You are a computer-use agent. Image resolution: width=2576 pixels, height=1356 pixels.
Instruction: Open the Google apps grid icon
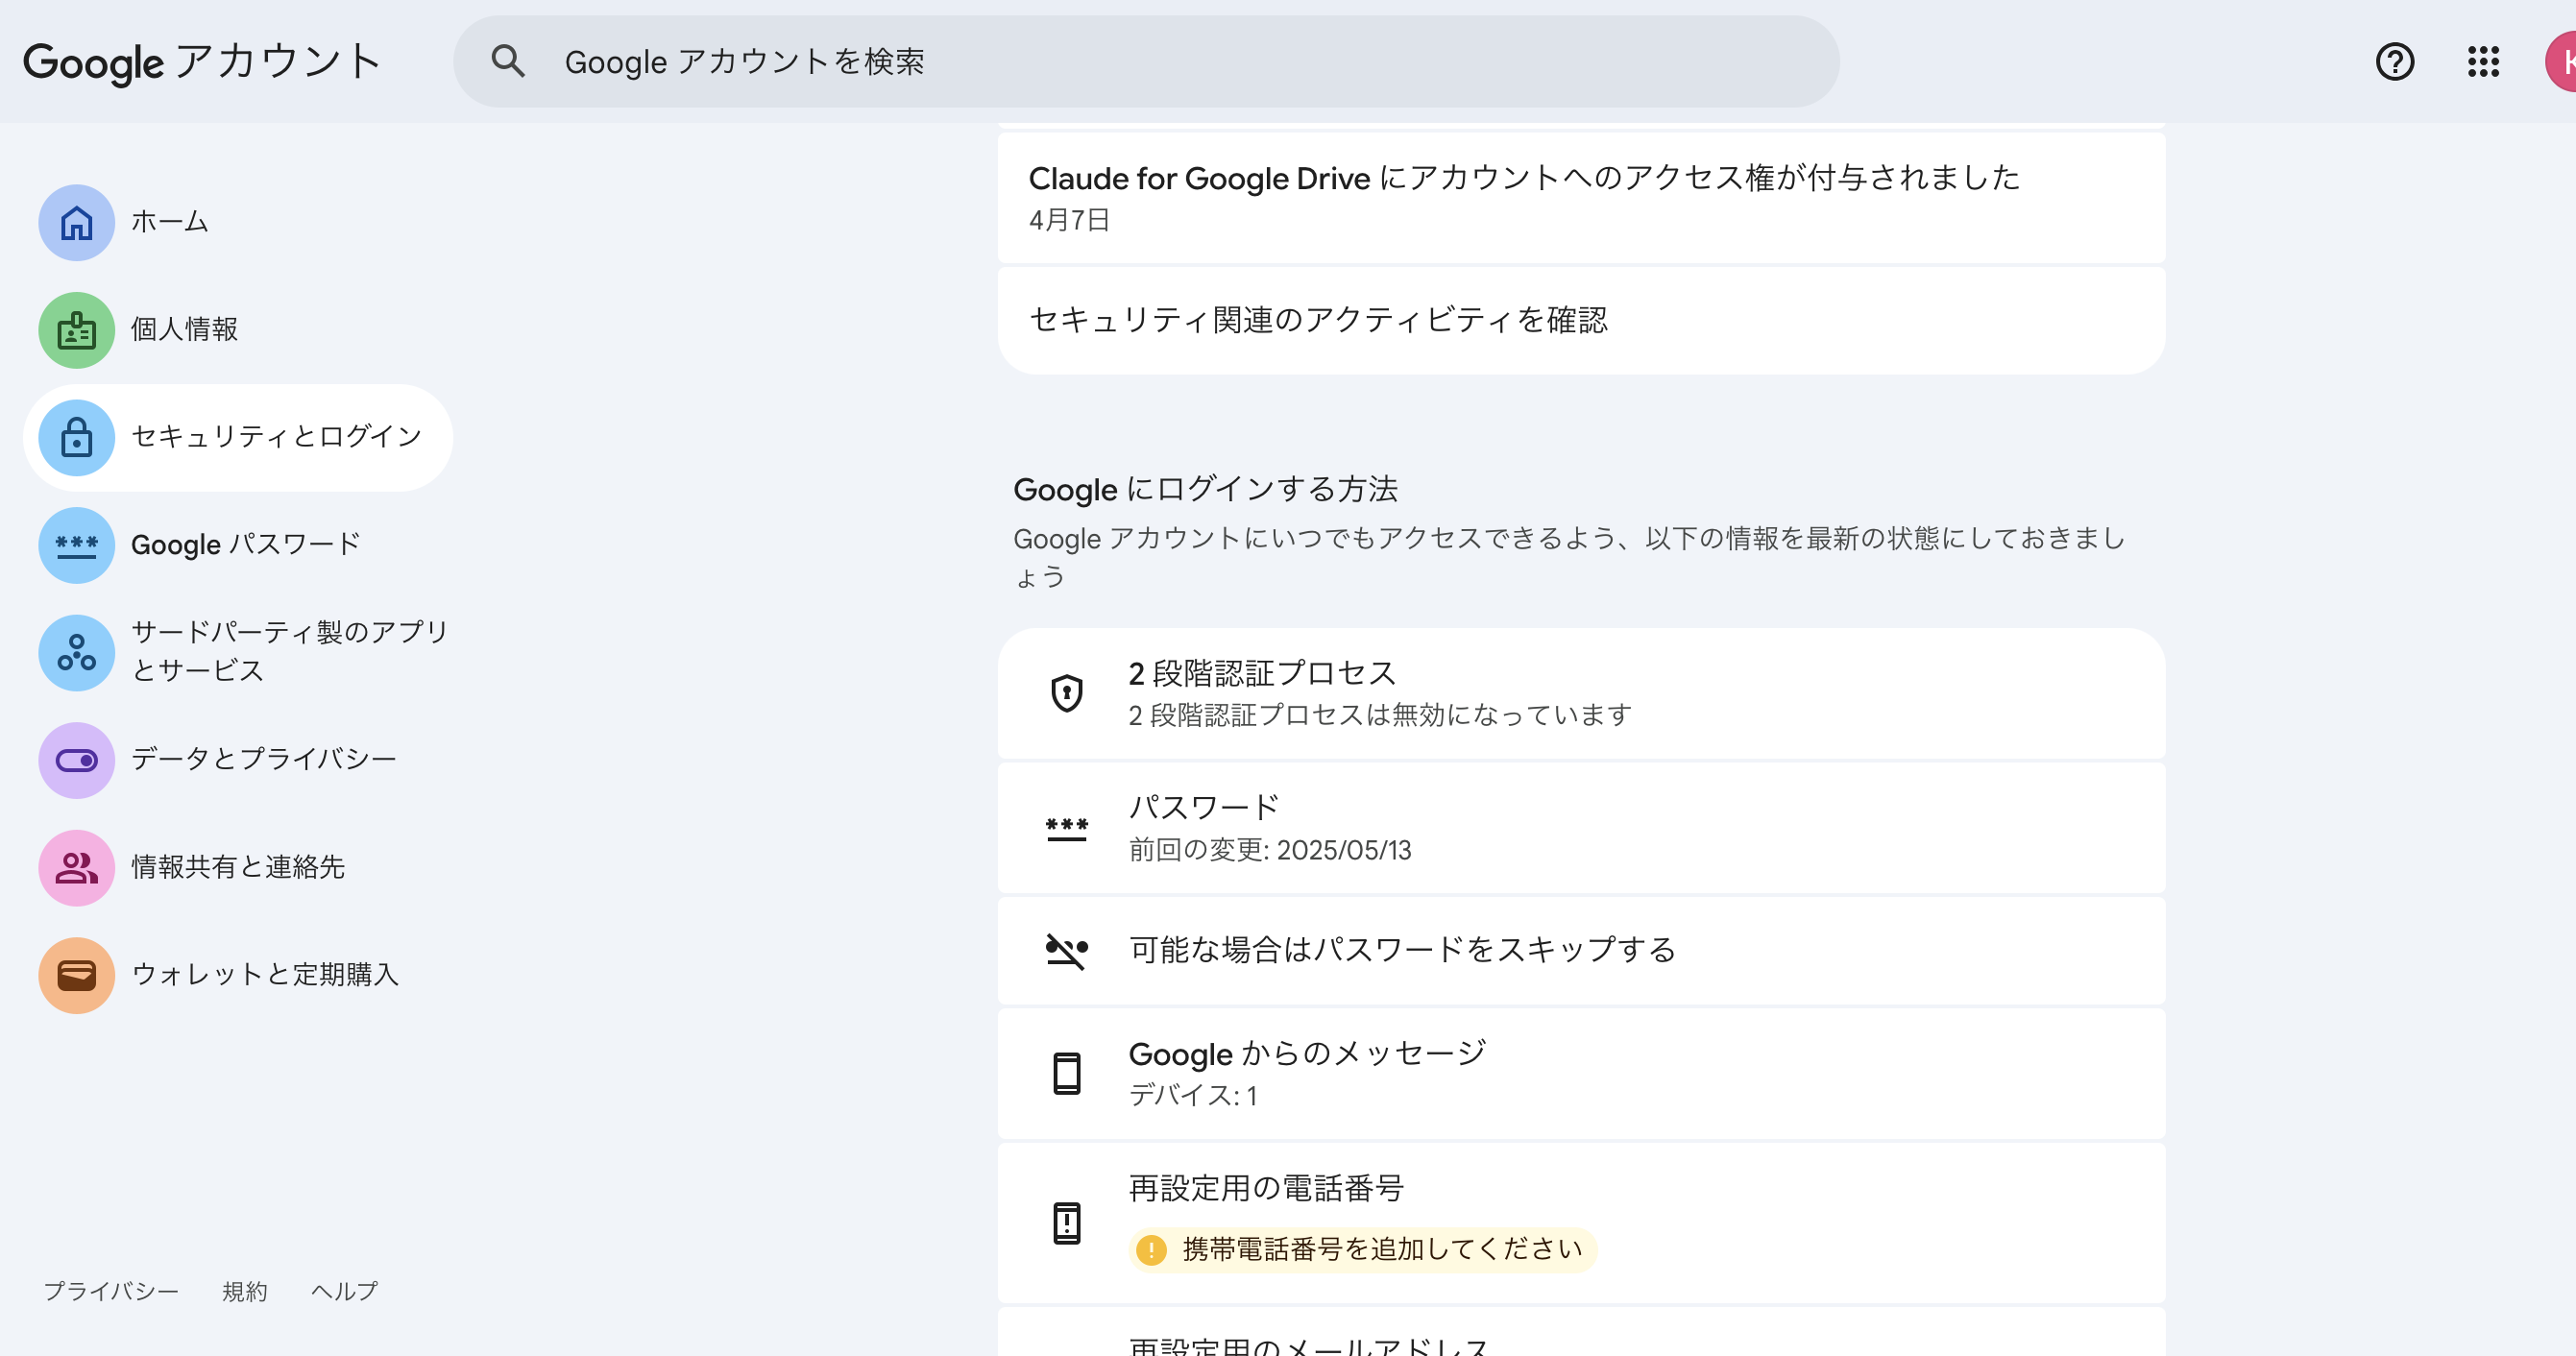click(x=2483, y=61)
